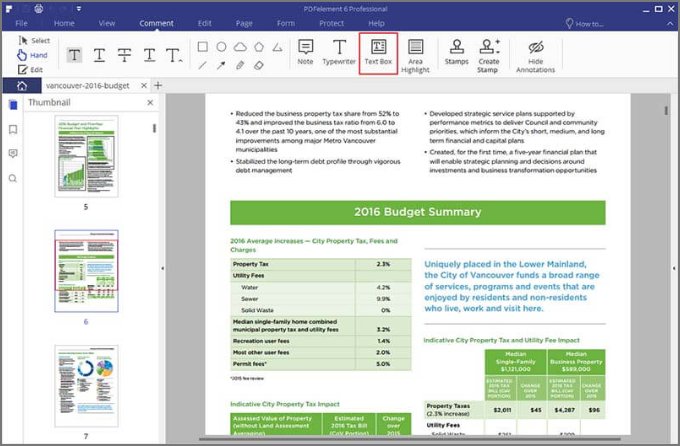Open the Stamps tool
680x446 pixels.
457,52
